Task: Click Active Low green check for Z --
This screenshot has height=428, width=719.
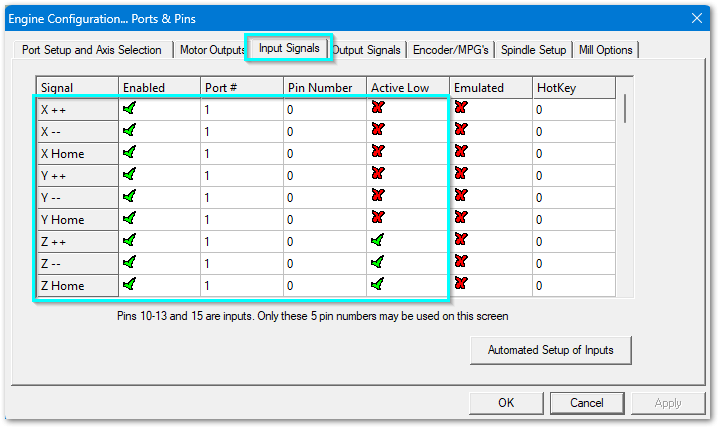Action: 376,262
